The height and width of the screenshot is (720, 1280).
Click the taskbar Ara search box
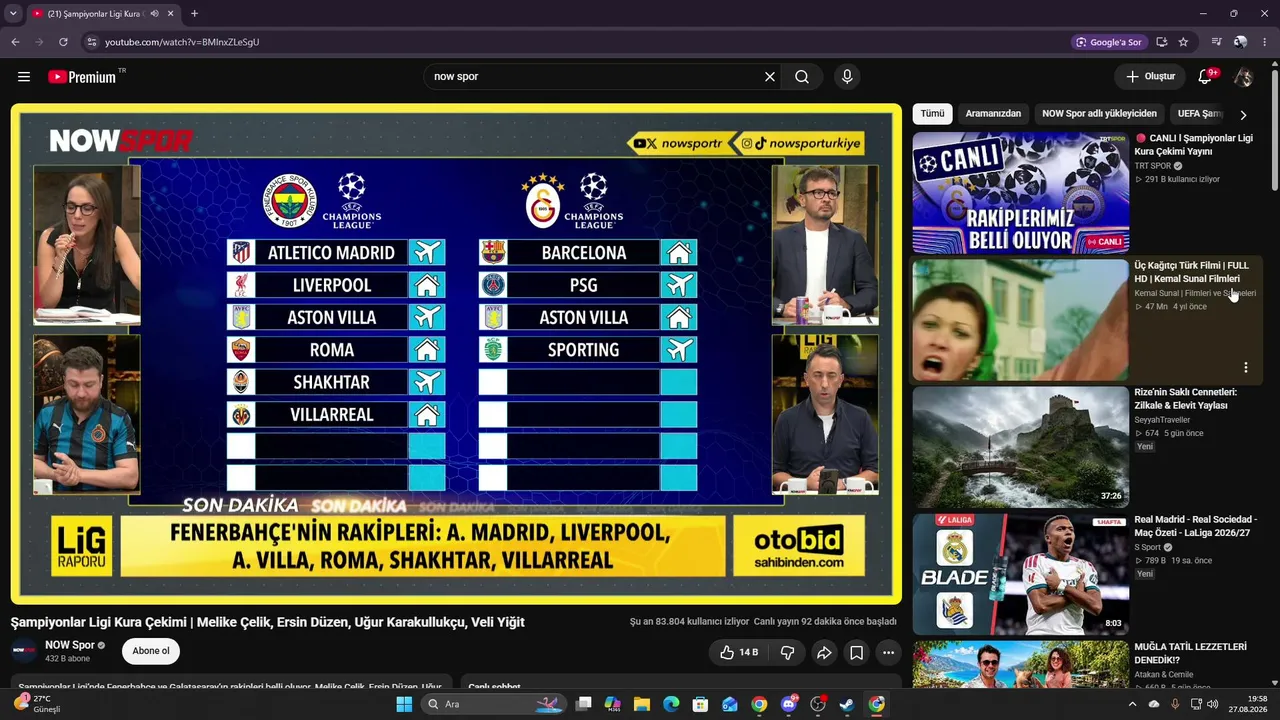click(x=495, y=704)
